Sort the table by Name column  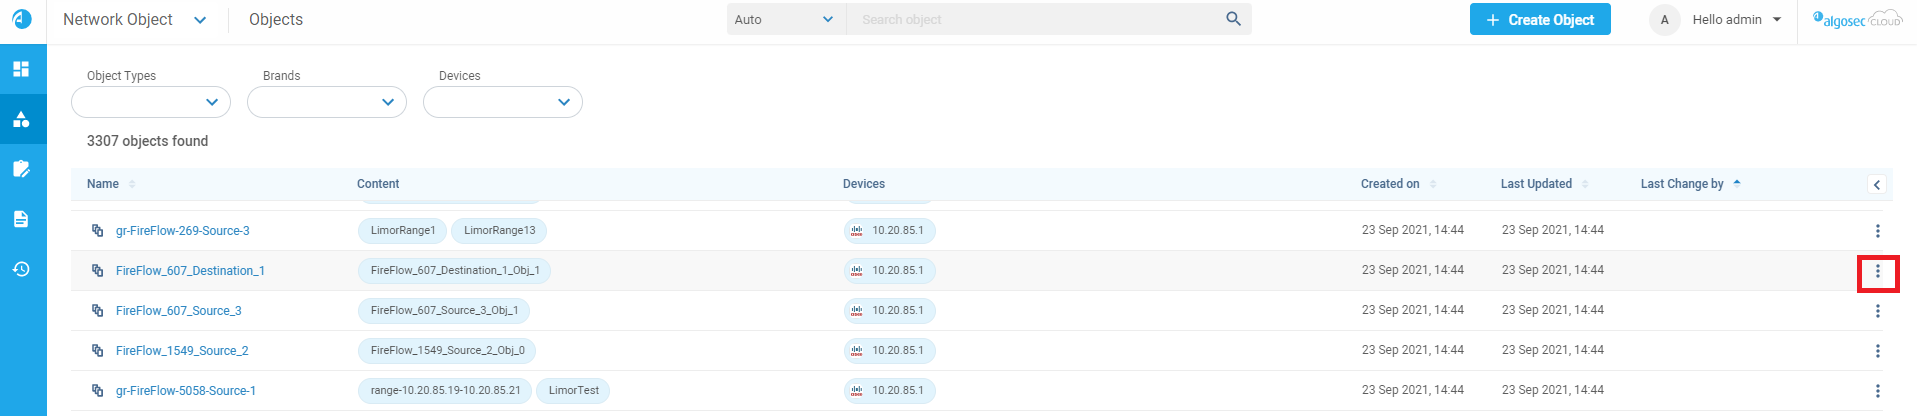103,184
